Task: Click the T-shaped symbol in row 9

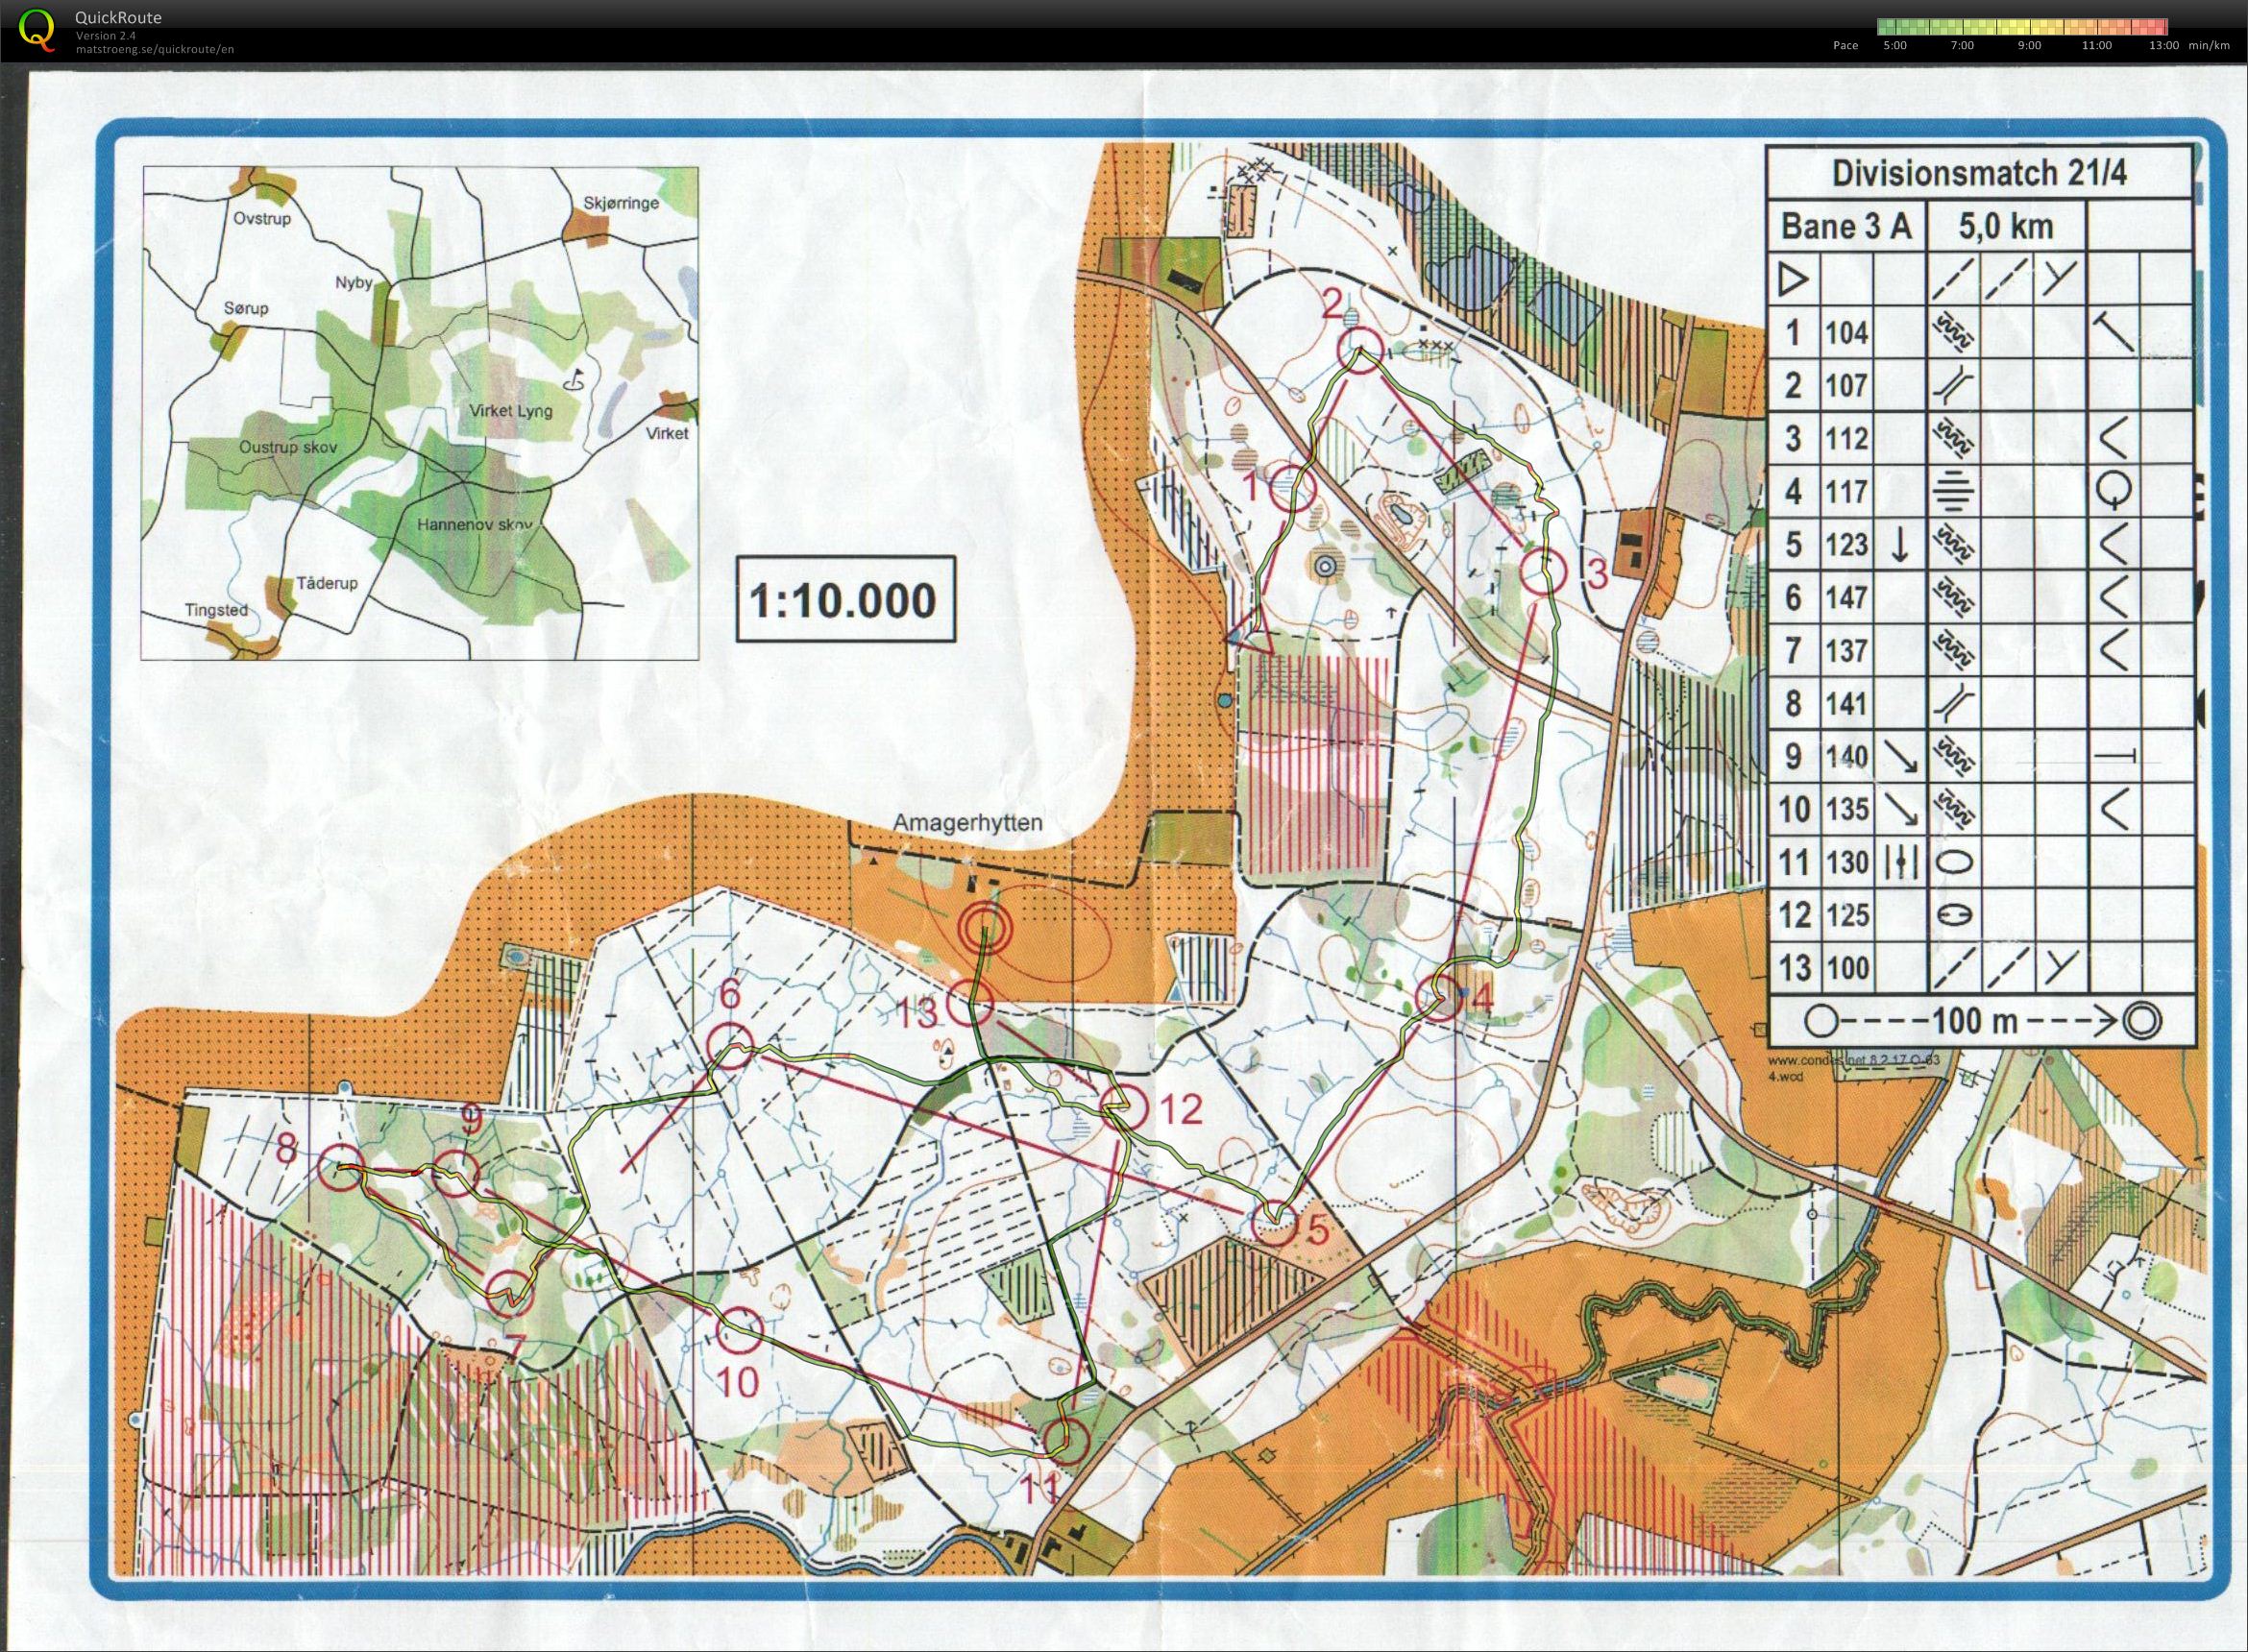Action: coord(2113,757)
